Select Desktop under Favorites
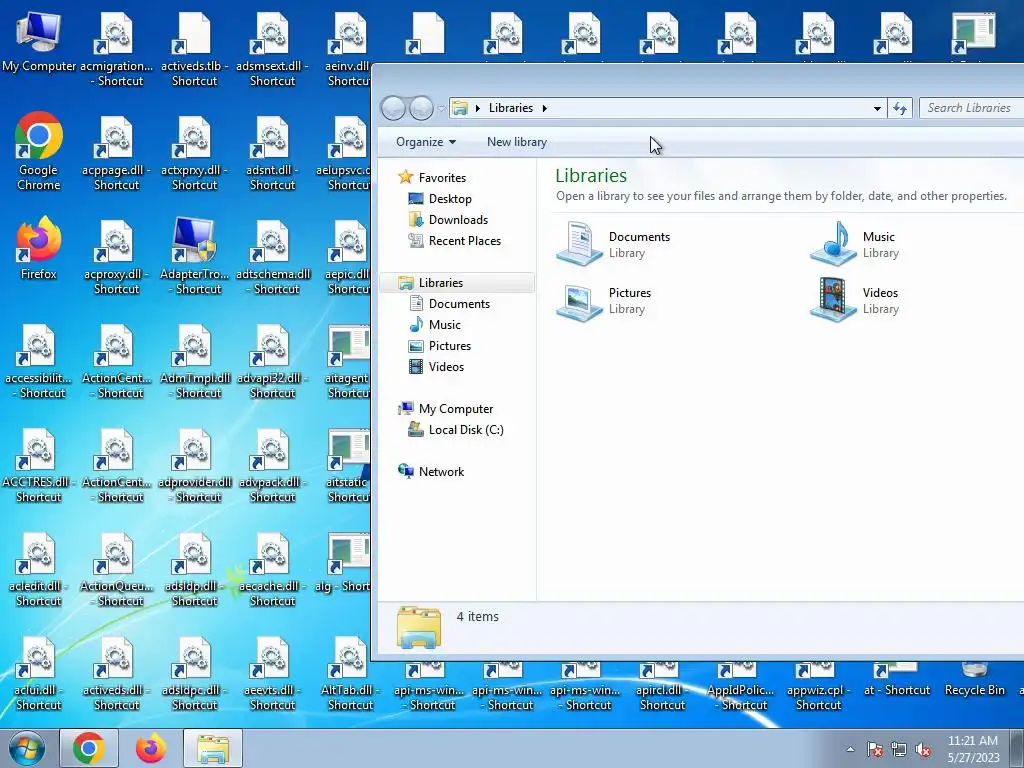The height and width of the screenshot is (768, 1024). pos(440,199)
